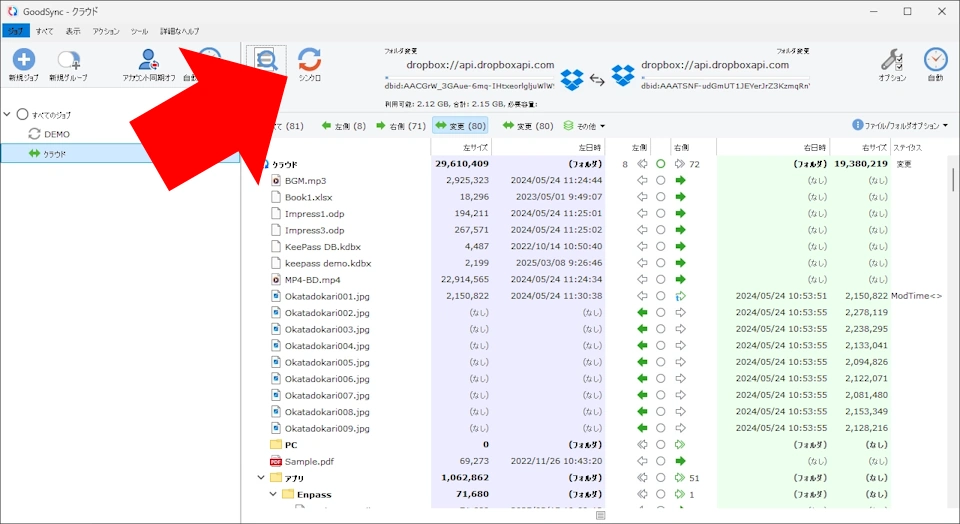Open the ツール menu

[139, 31]
